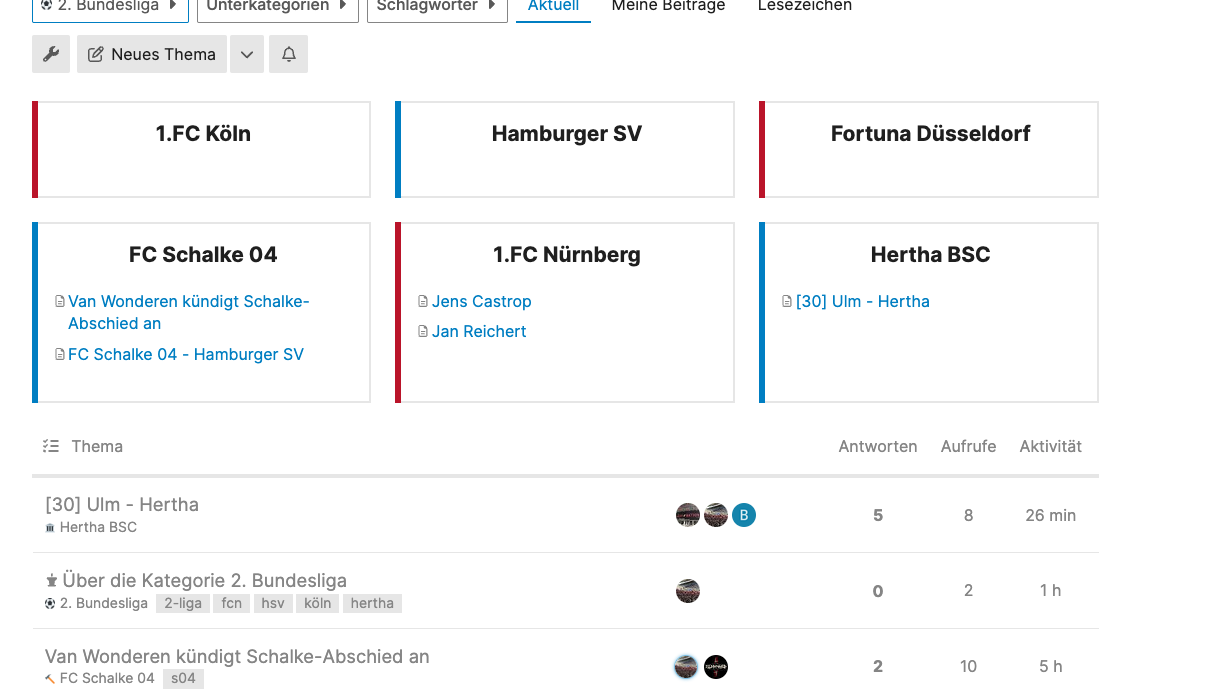
Task: Click the Neues Thema button
Action: [x=152, y=54]
